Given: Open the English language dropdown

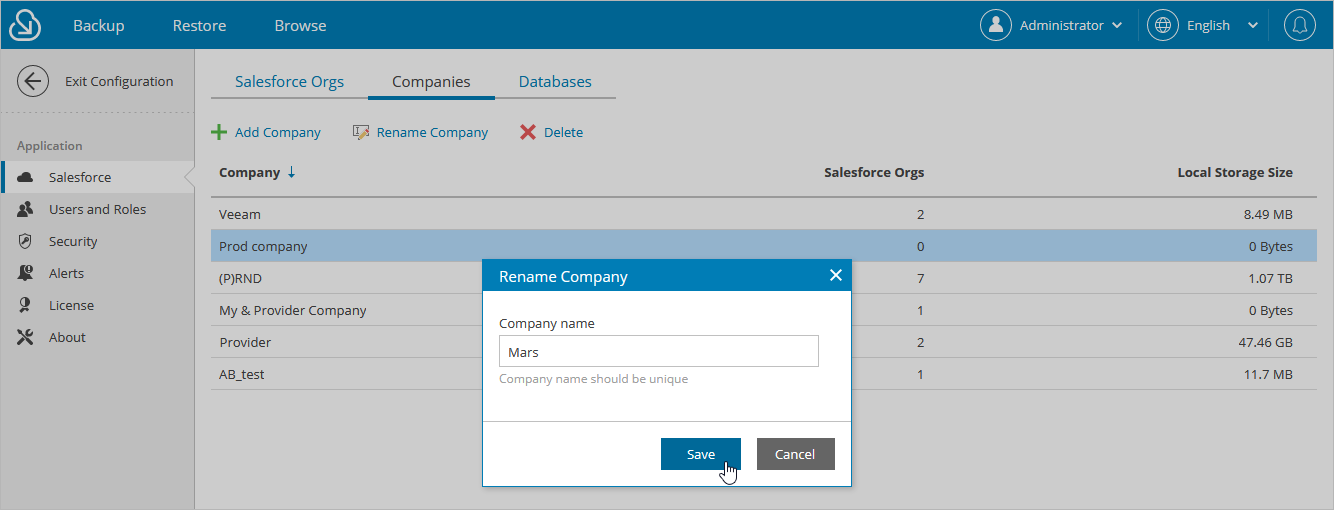Looking at the screenshot, I should point(1203,25).
